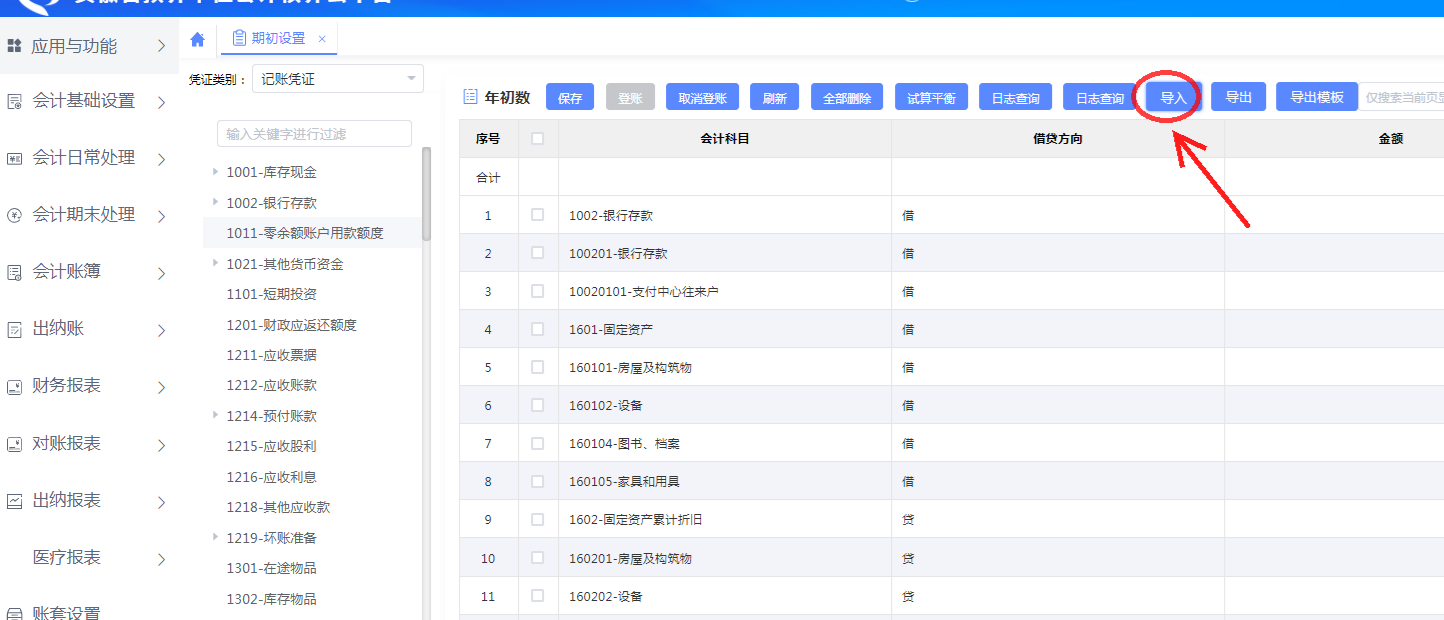Click the 试算平衡 button
1444x620 pixels.
[930, 98]
